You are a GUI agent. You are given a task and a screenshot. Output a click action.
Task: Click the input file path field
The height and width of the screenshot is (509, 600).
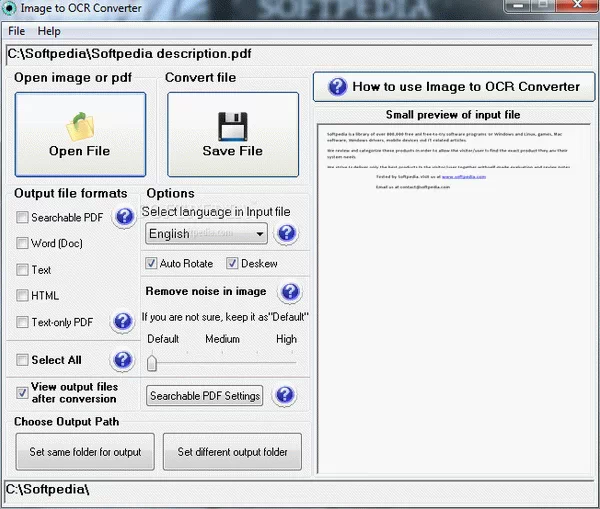tap(300, 55)
